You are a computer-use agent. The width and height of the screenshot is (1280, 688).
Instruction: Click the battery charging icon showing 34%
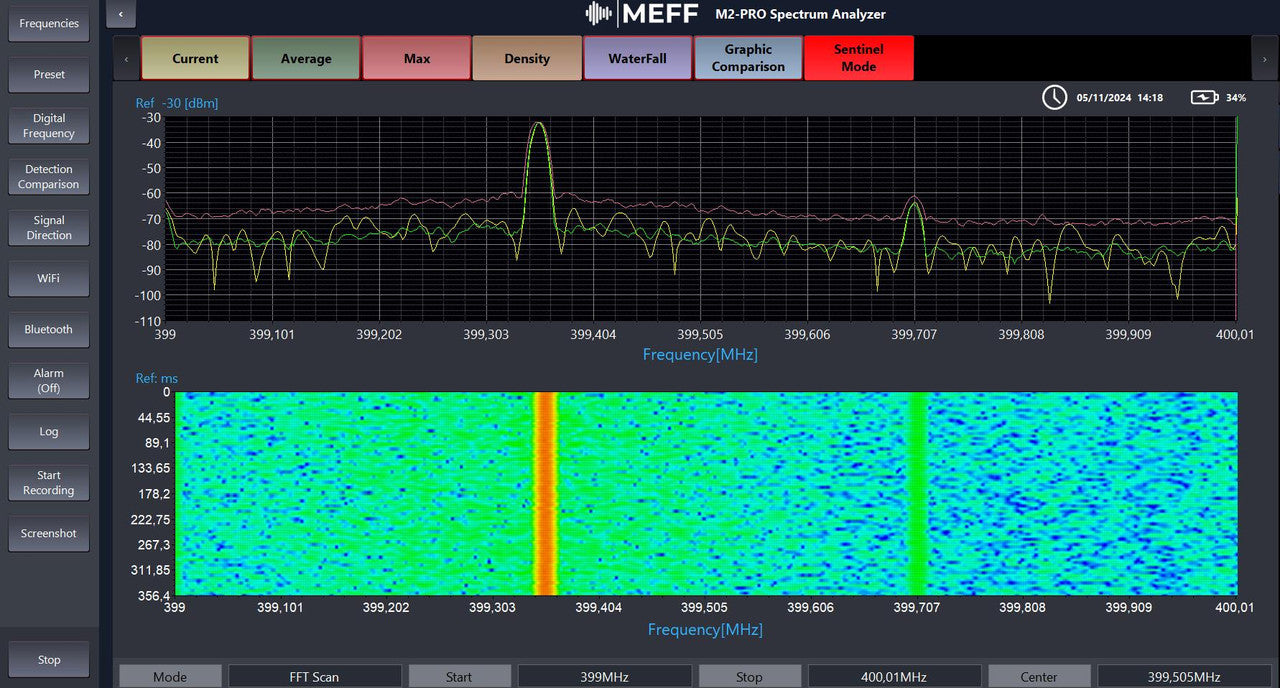point(1207,97)
